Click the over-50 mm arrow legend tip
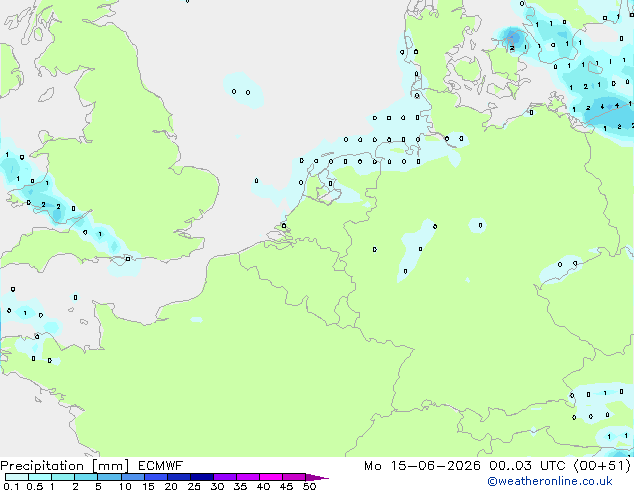Viewport: 634px width, 490px height. point(317,477)
